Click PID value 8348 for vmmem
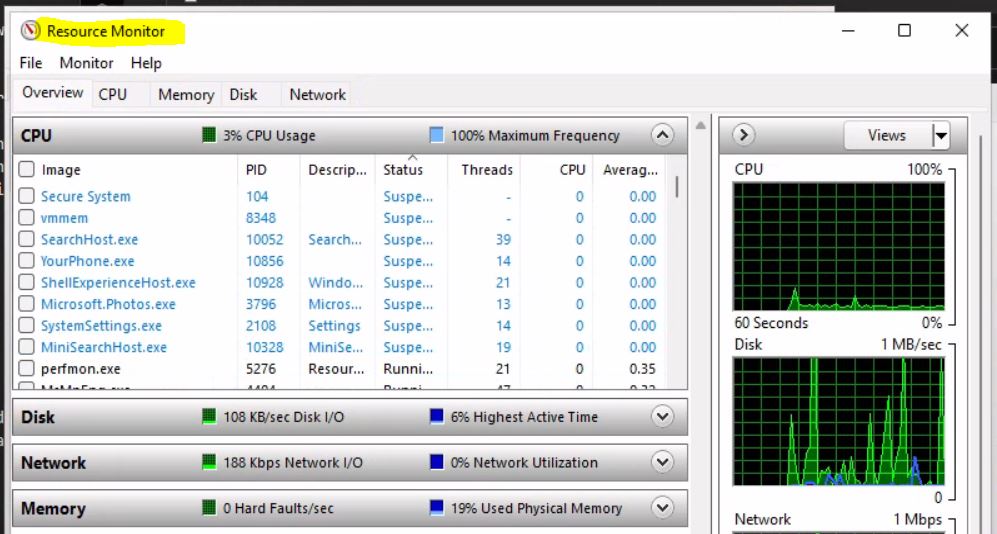This screenshot has height=534, width=997. pos(261,218)
